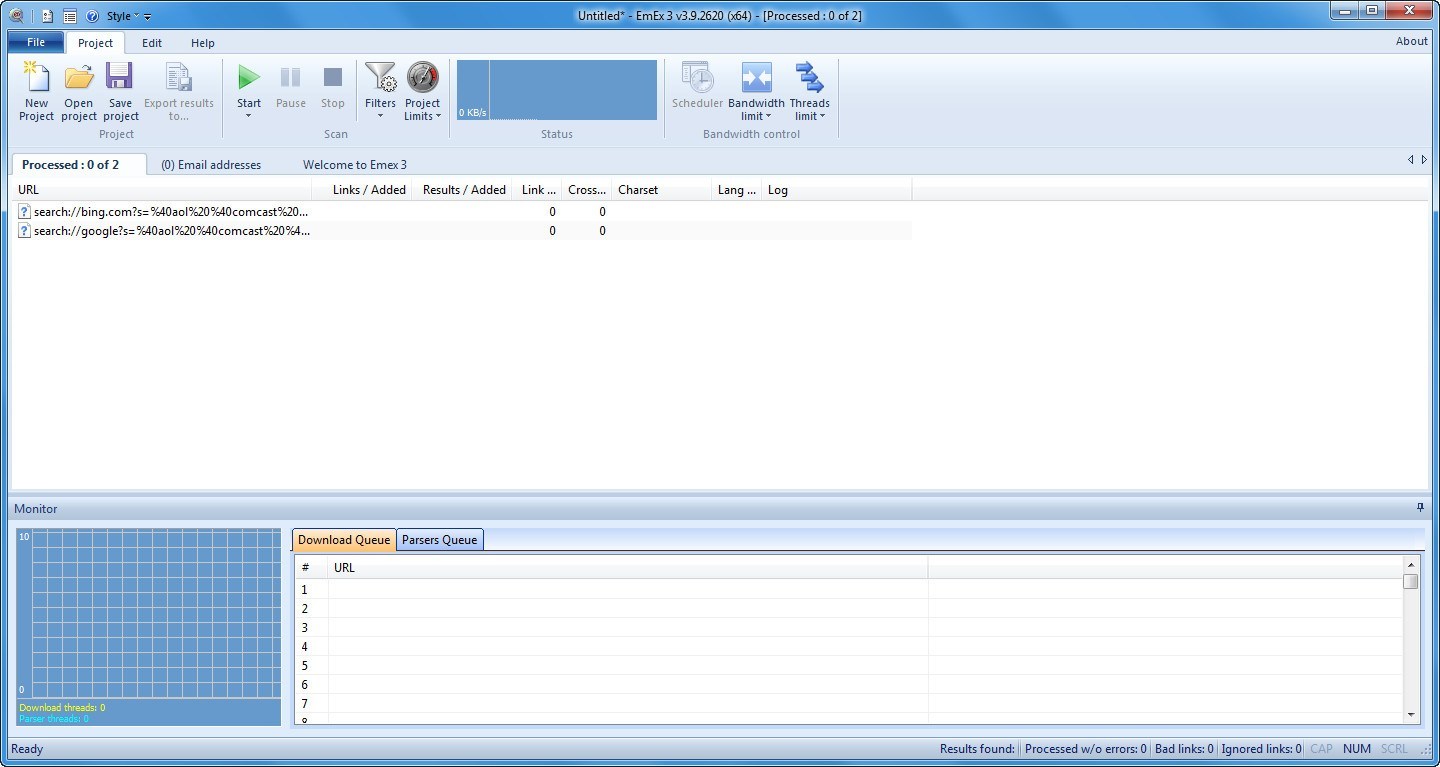
Task: Switch to the Edit ribbon tab
Action: pyautogui.click(x=151, y=43)
